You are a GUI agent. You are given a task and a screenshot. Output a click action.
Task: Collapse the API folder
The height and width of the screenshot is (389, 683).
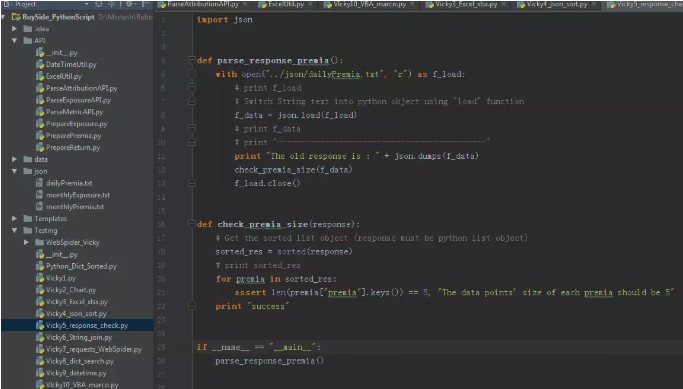[14, 41]
